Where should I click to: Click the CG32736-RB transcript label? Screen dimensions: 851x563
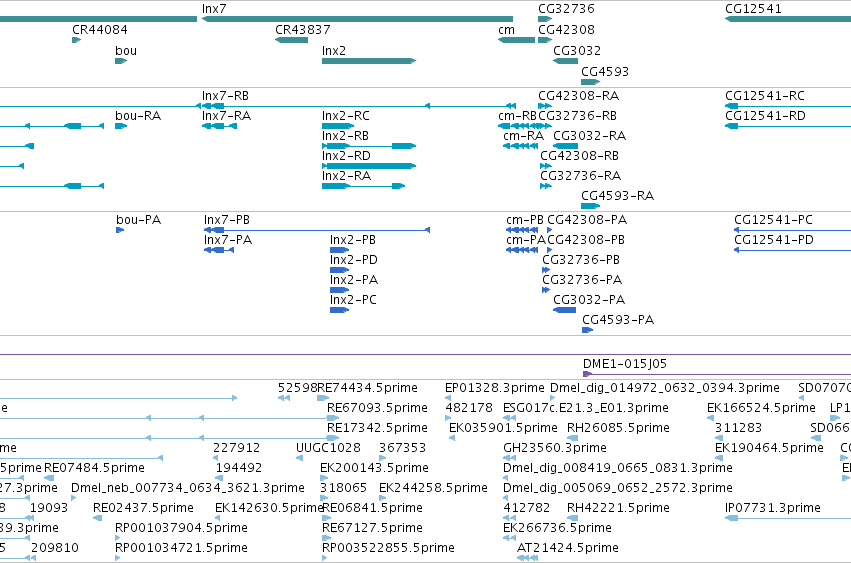[577, 116]
